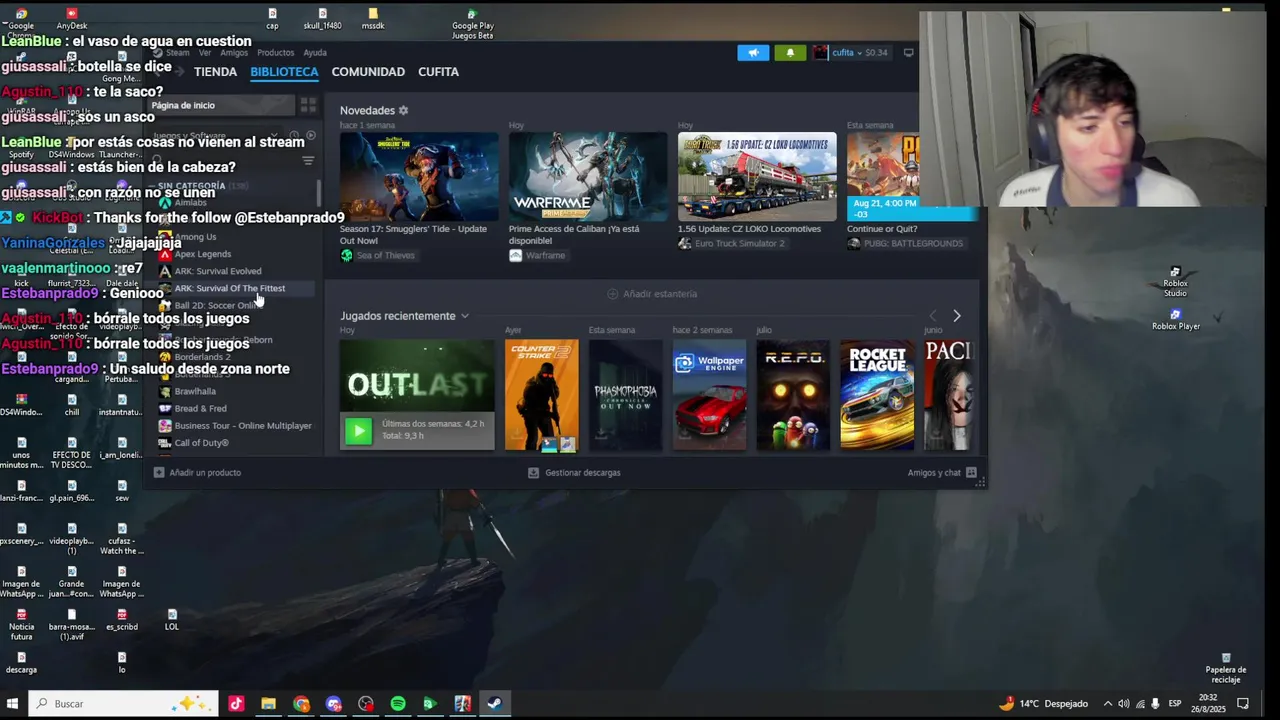Select Business Tour - Online Multiplayer in library
Screen dimensions: 1280x720
[243, 425]
